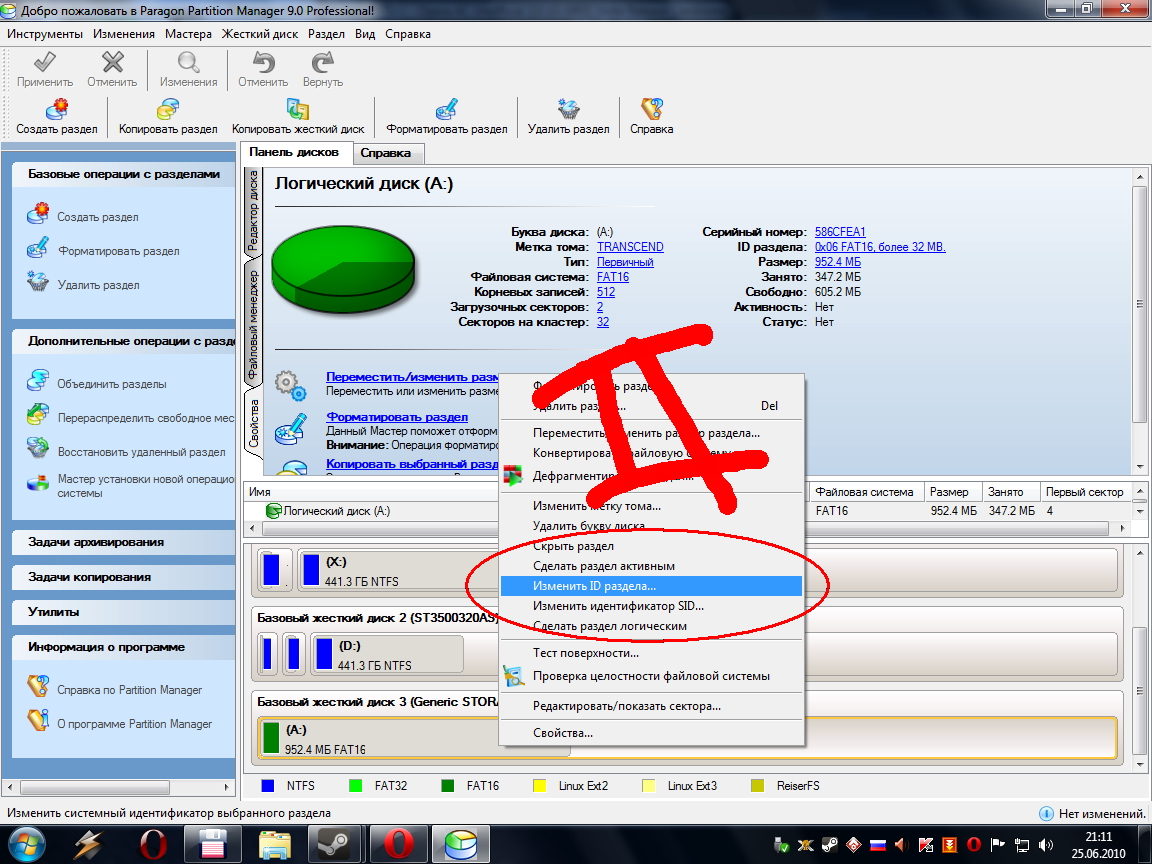This screenshot has height=864, width=1152.
Task: Click the Форматировать раздел link in properties
Action: click(x=397, y=417)
